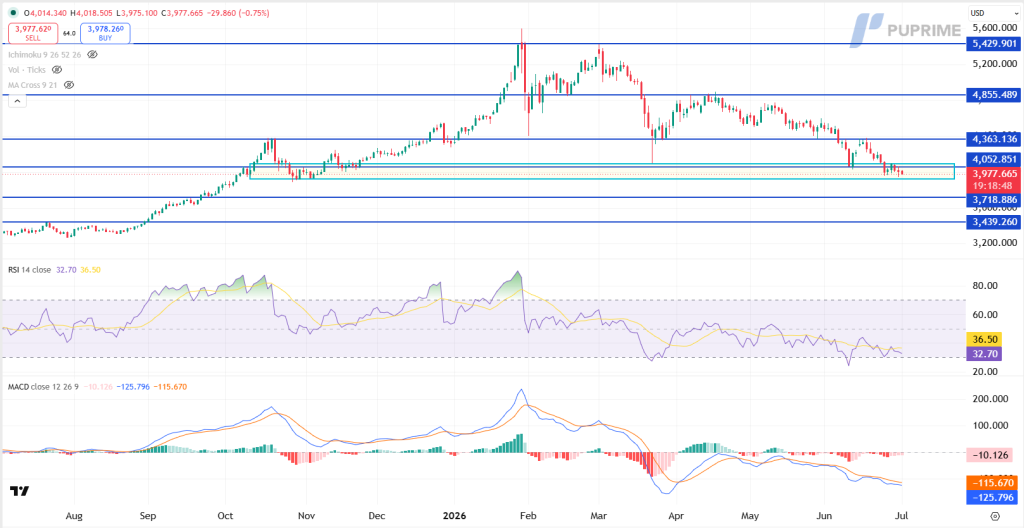Screen dimensions: 1024x528
Task: Click the May label on time axis
Action: [751, 516]
